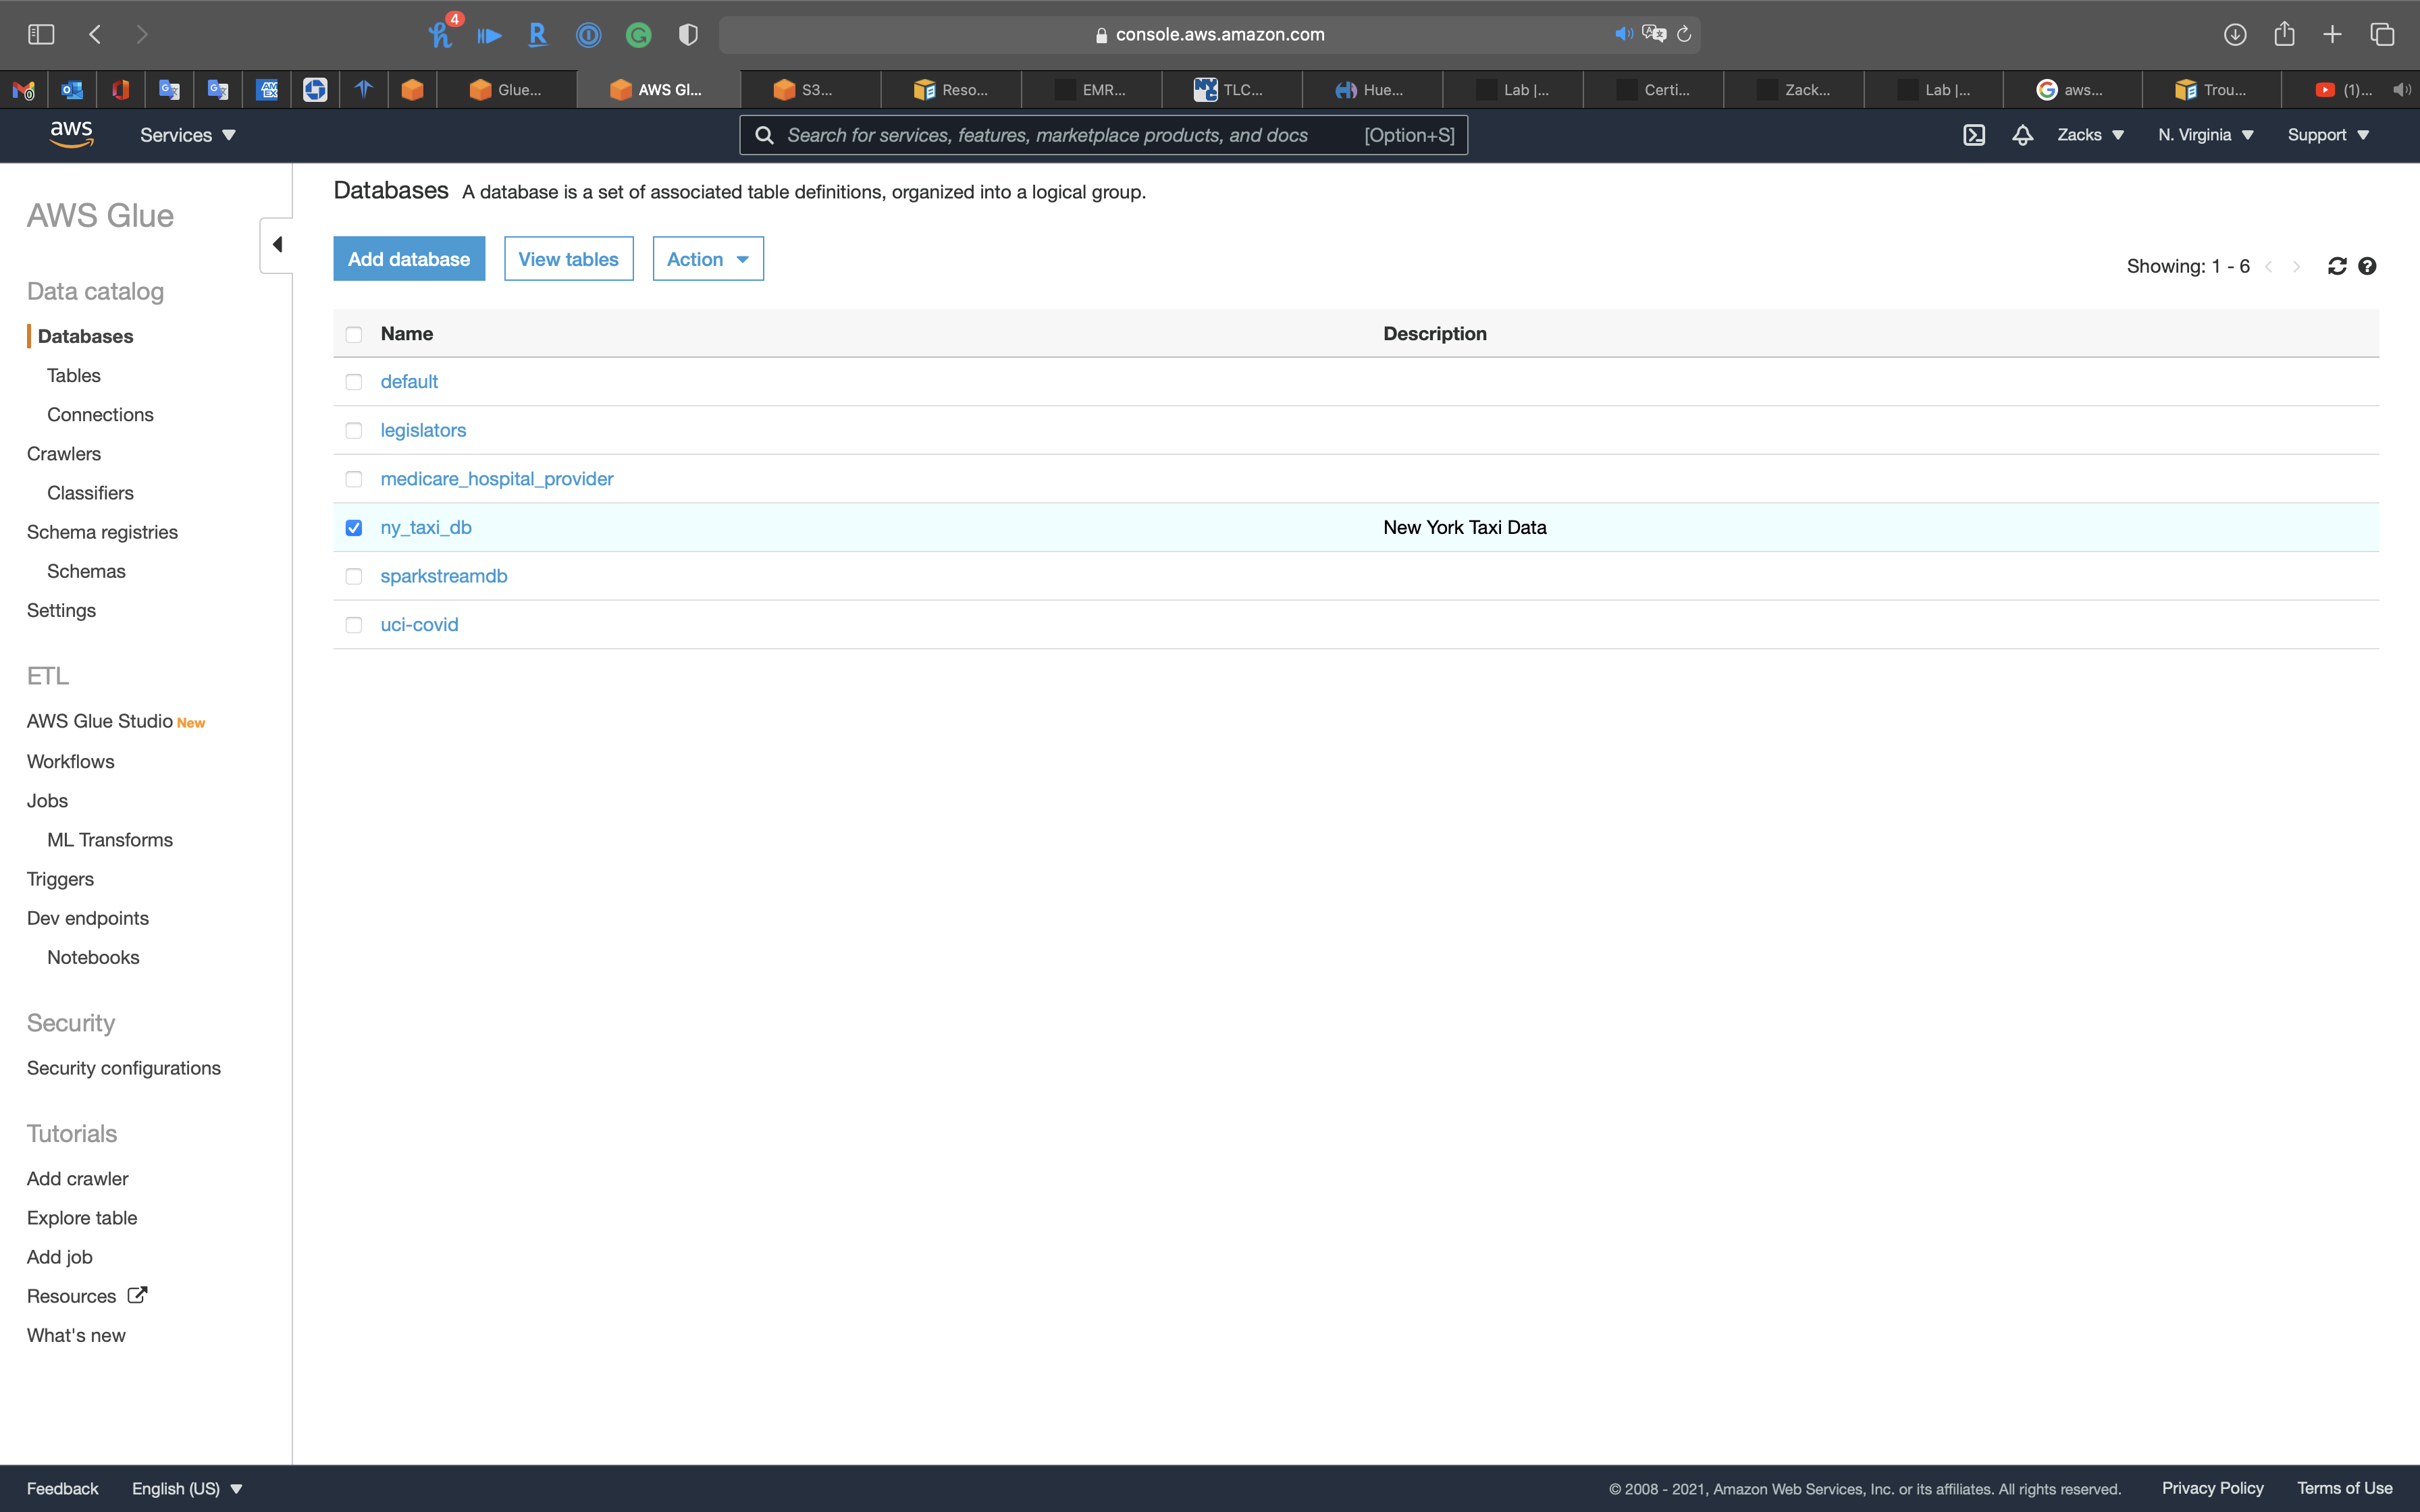Switch to the S3 browser tab
This screenshot has width=2420, height=1512.
pos(811,90)
